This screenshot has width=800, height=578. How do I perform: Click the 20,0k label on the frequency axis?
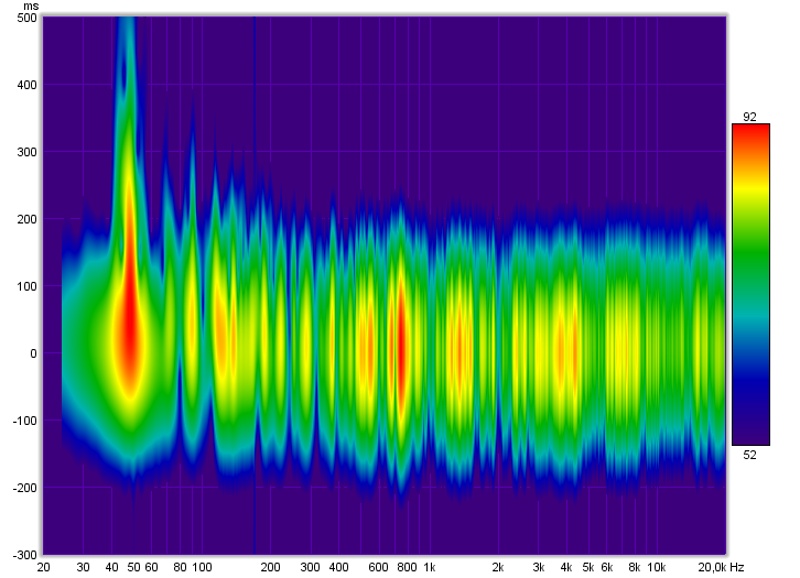pos(711,567)
